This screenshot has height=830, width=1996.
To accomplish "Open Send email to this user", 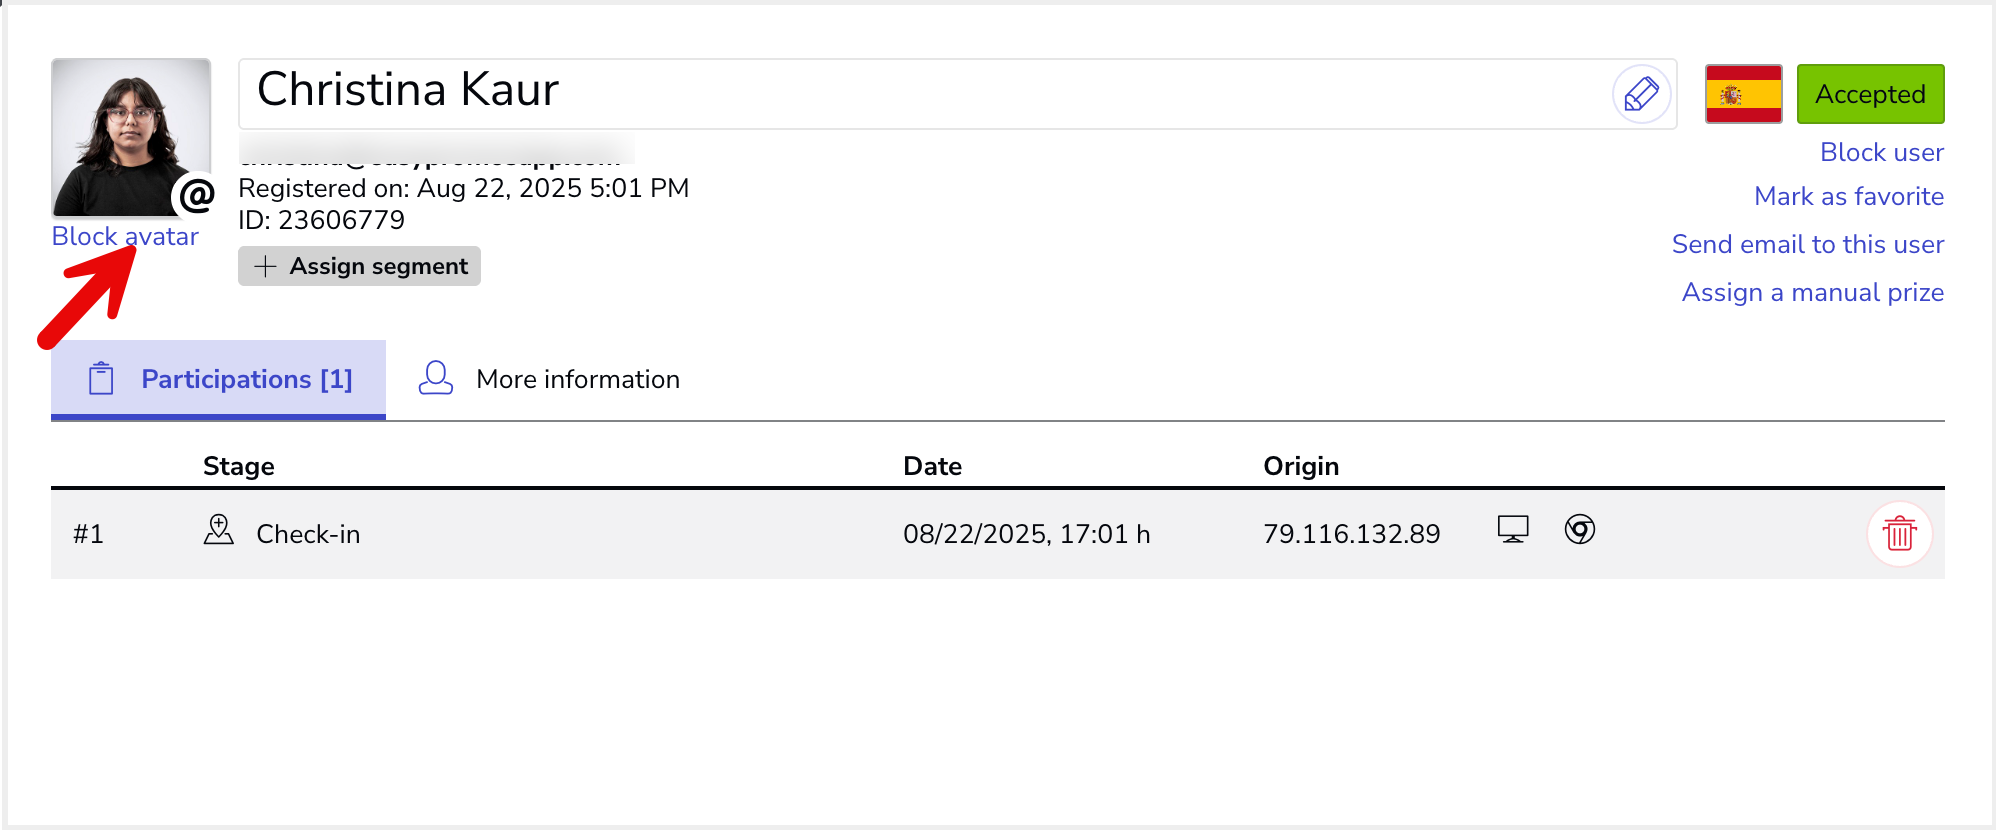I will click(1807, 244).
